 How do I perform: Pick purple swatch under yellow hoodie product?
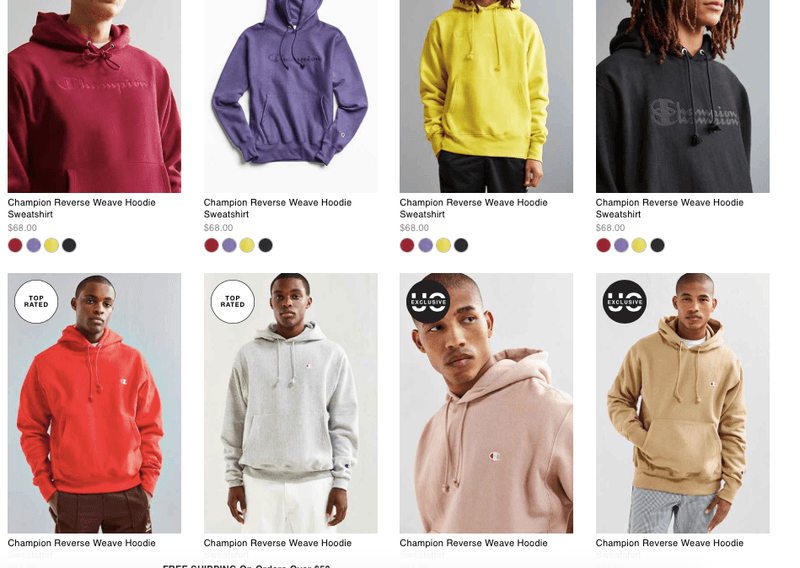[x=426, y=245]
